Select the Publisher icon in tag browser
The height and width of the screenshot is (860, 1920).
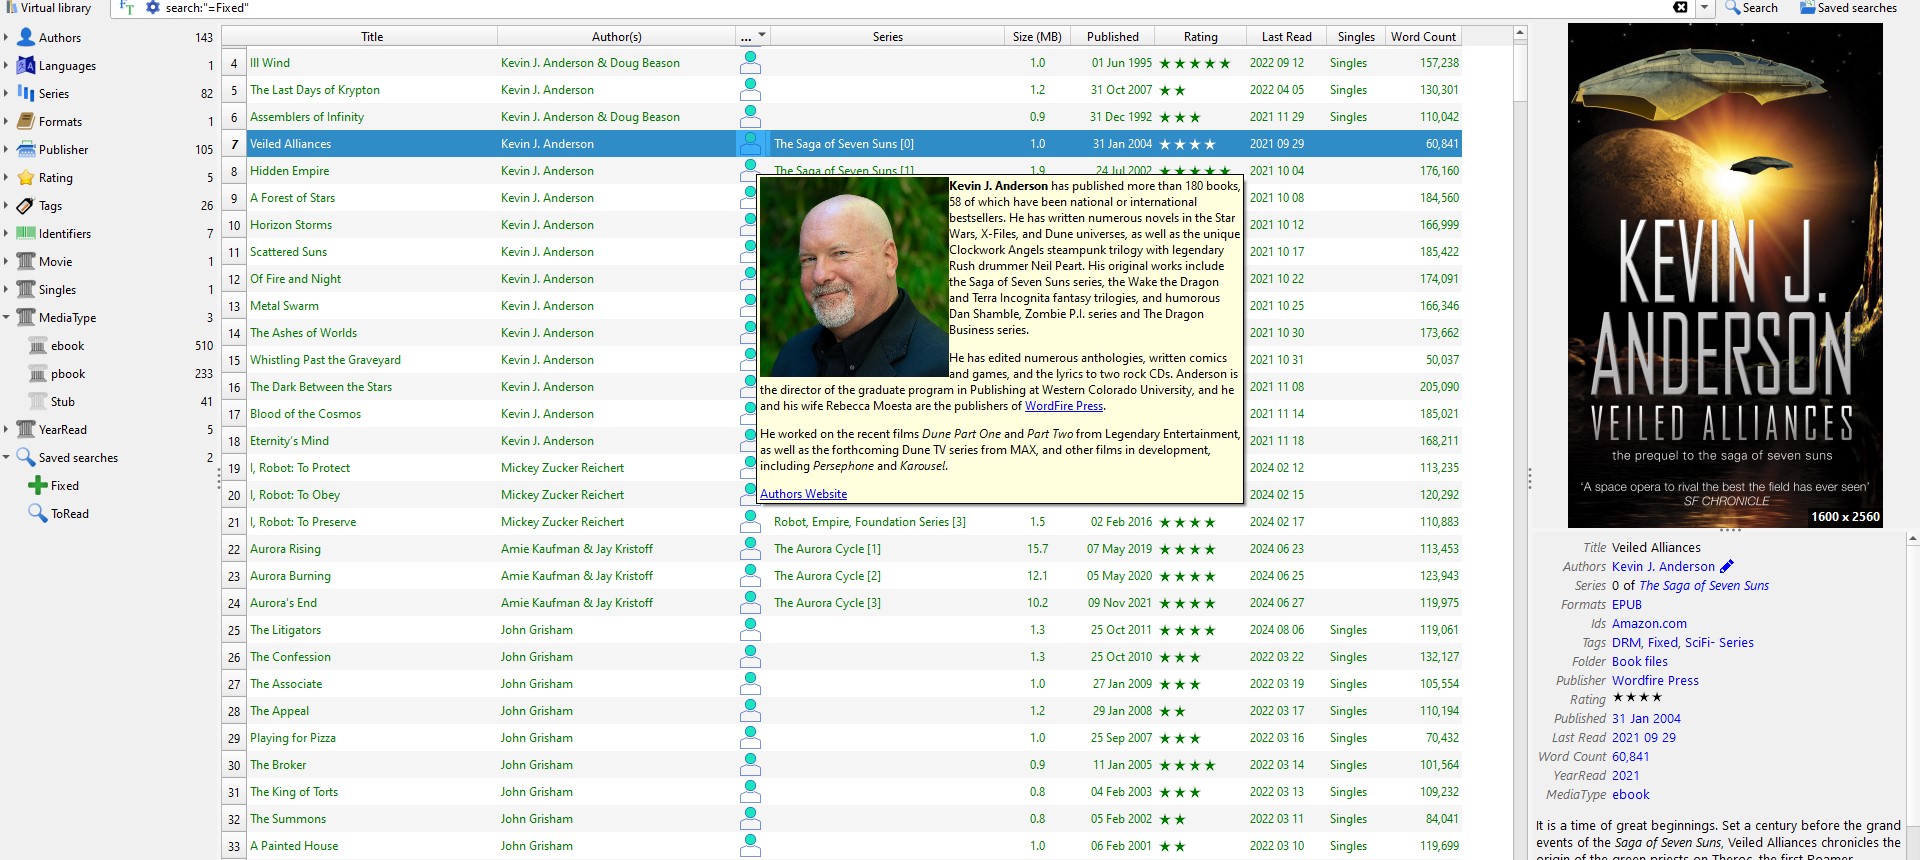26,150
